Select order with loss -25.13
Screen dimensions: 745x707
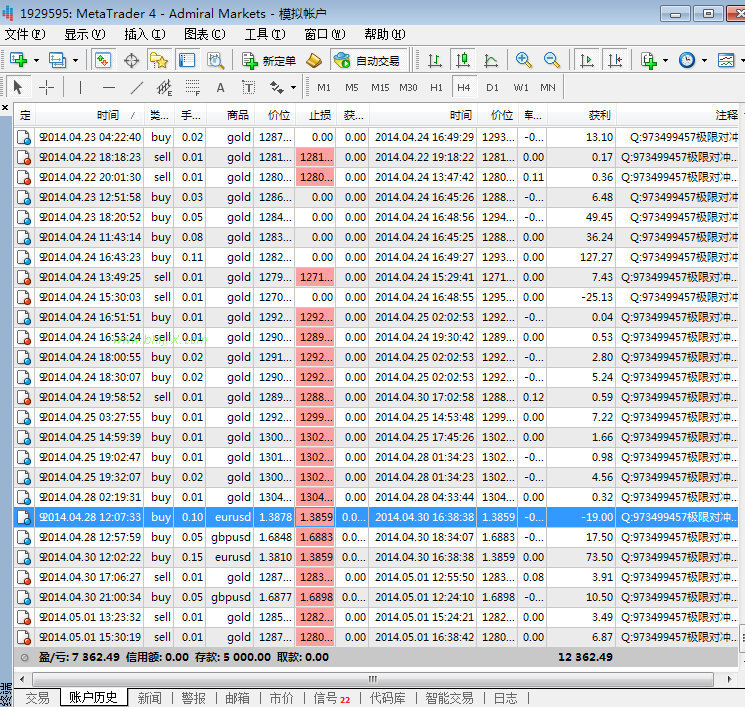376,297
